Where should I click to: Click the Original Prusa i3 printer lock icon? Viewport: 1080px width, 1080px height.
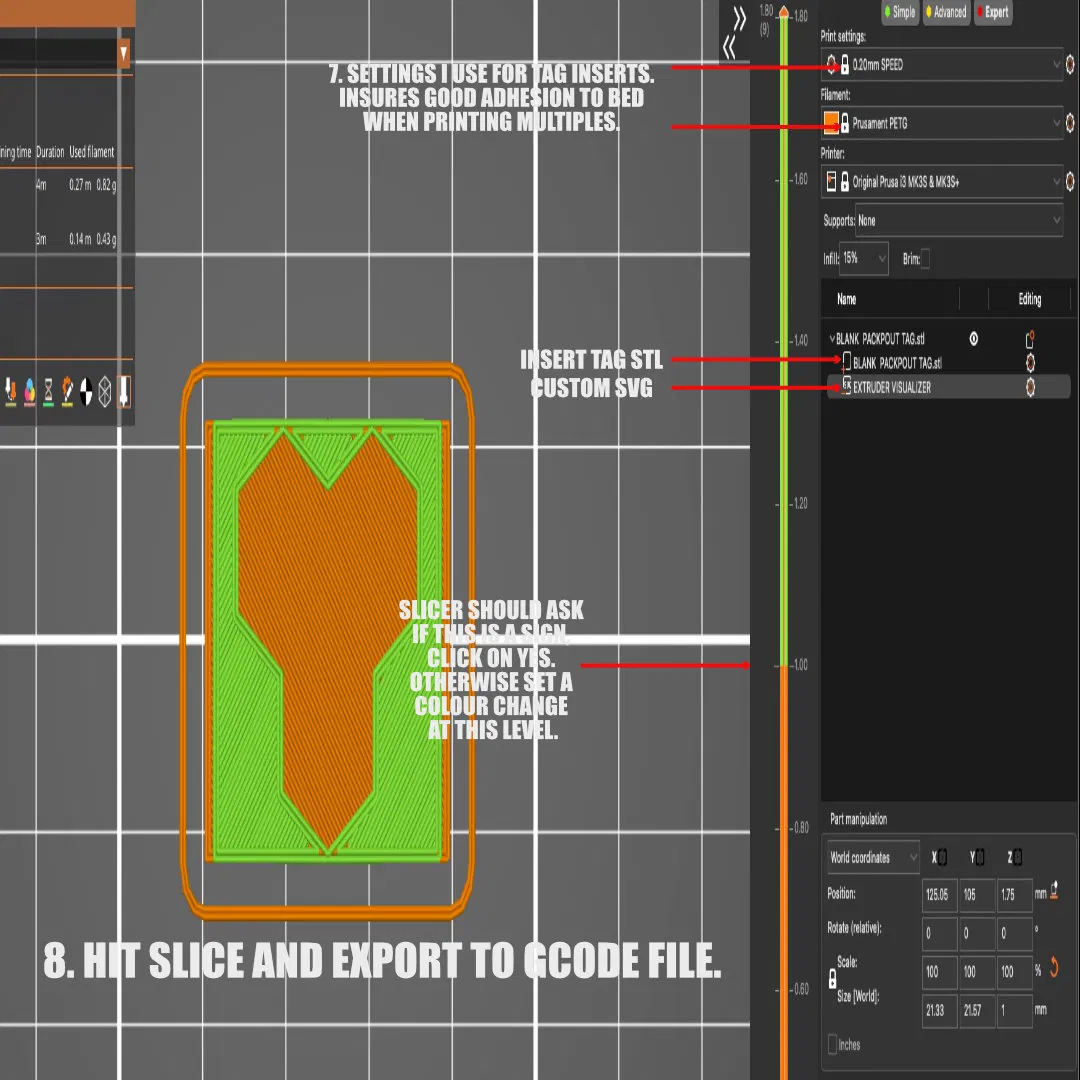(844, 182)
